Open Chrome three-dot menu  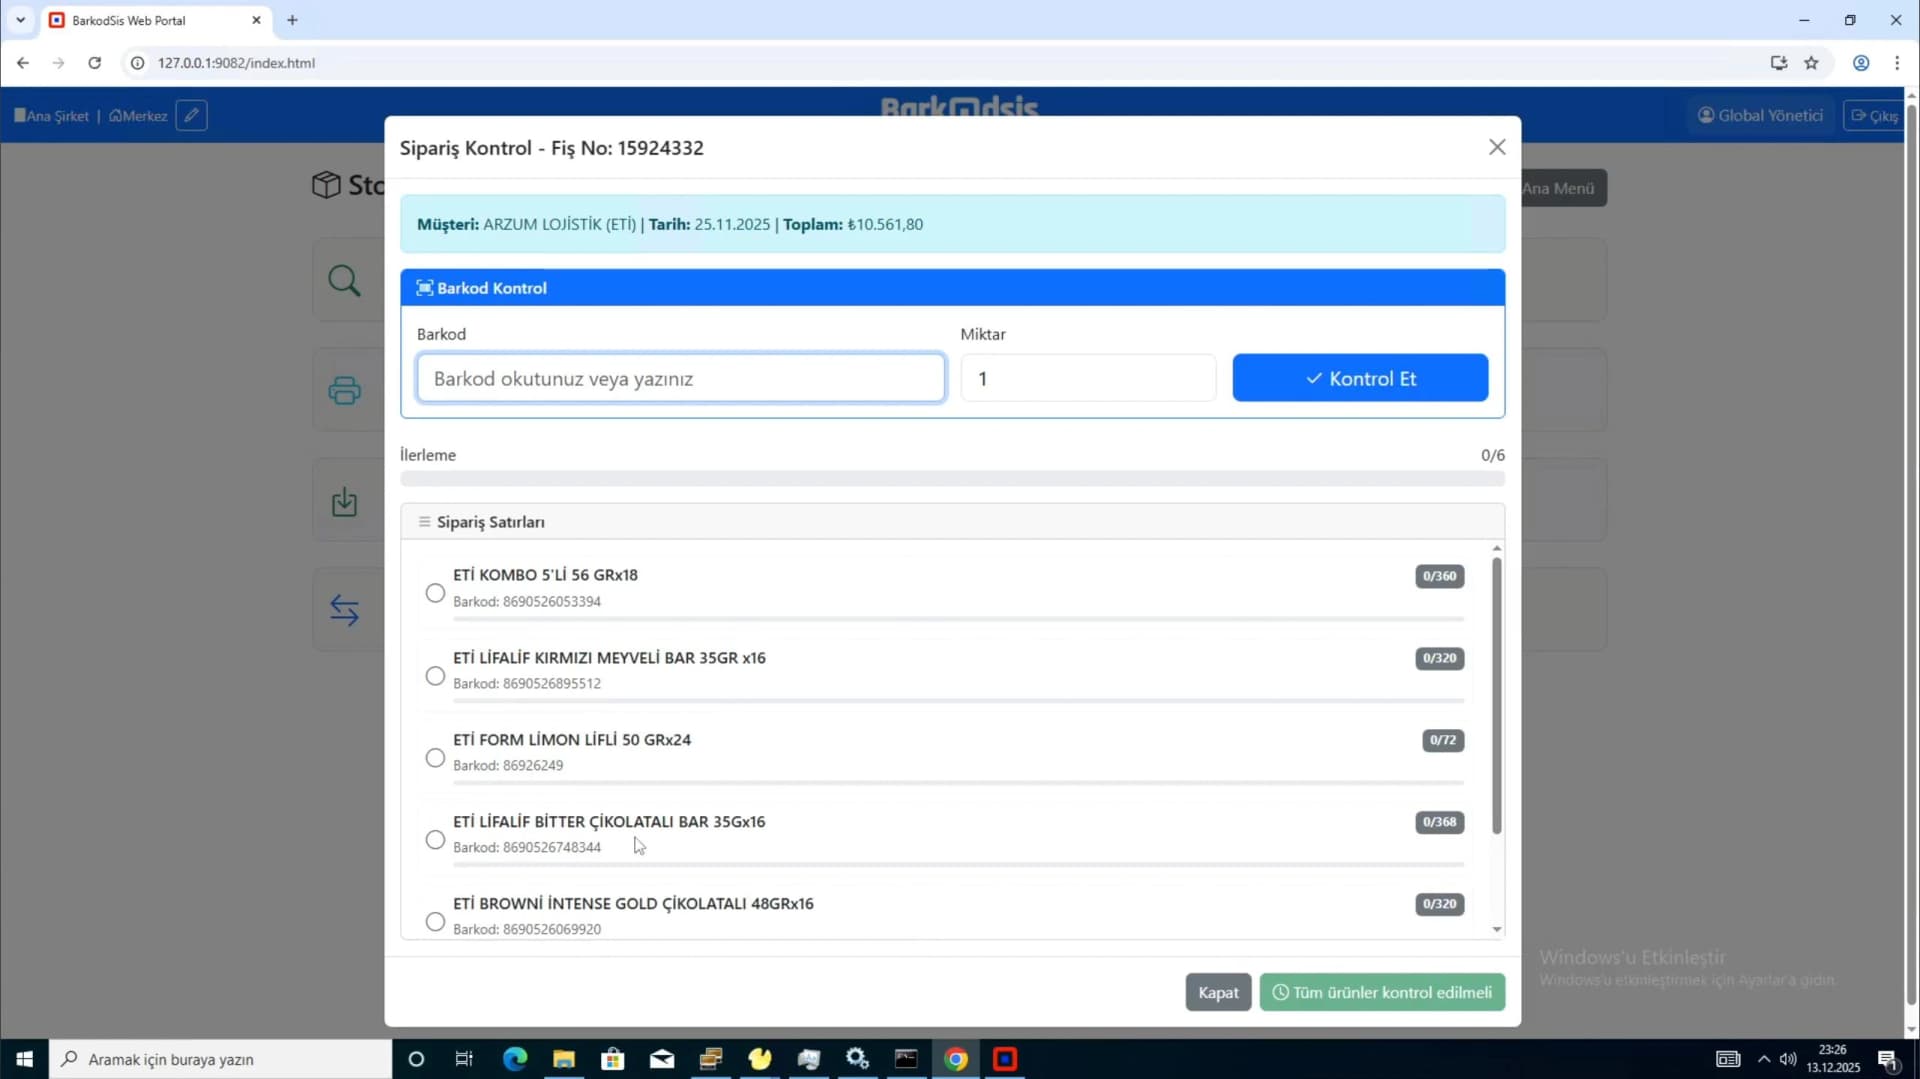pos(1897,63)
